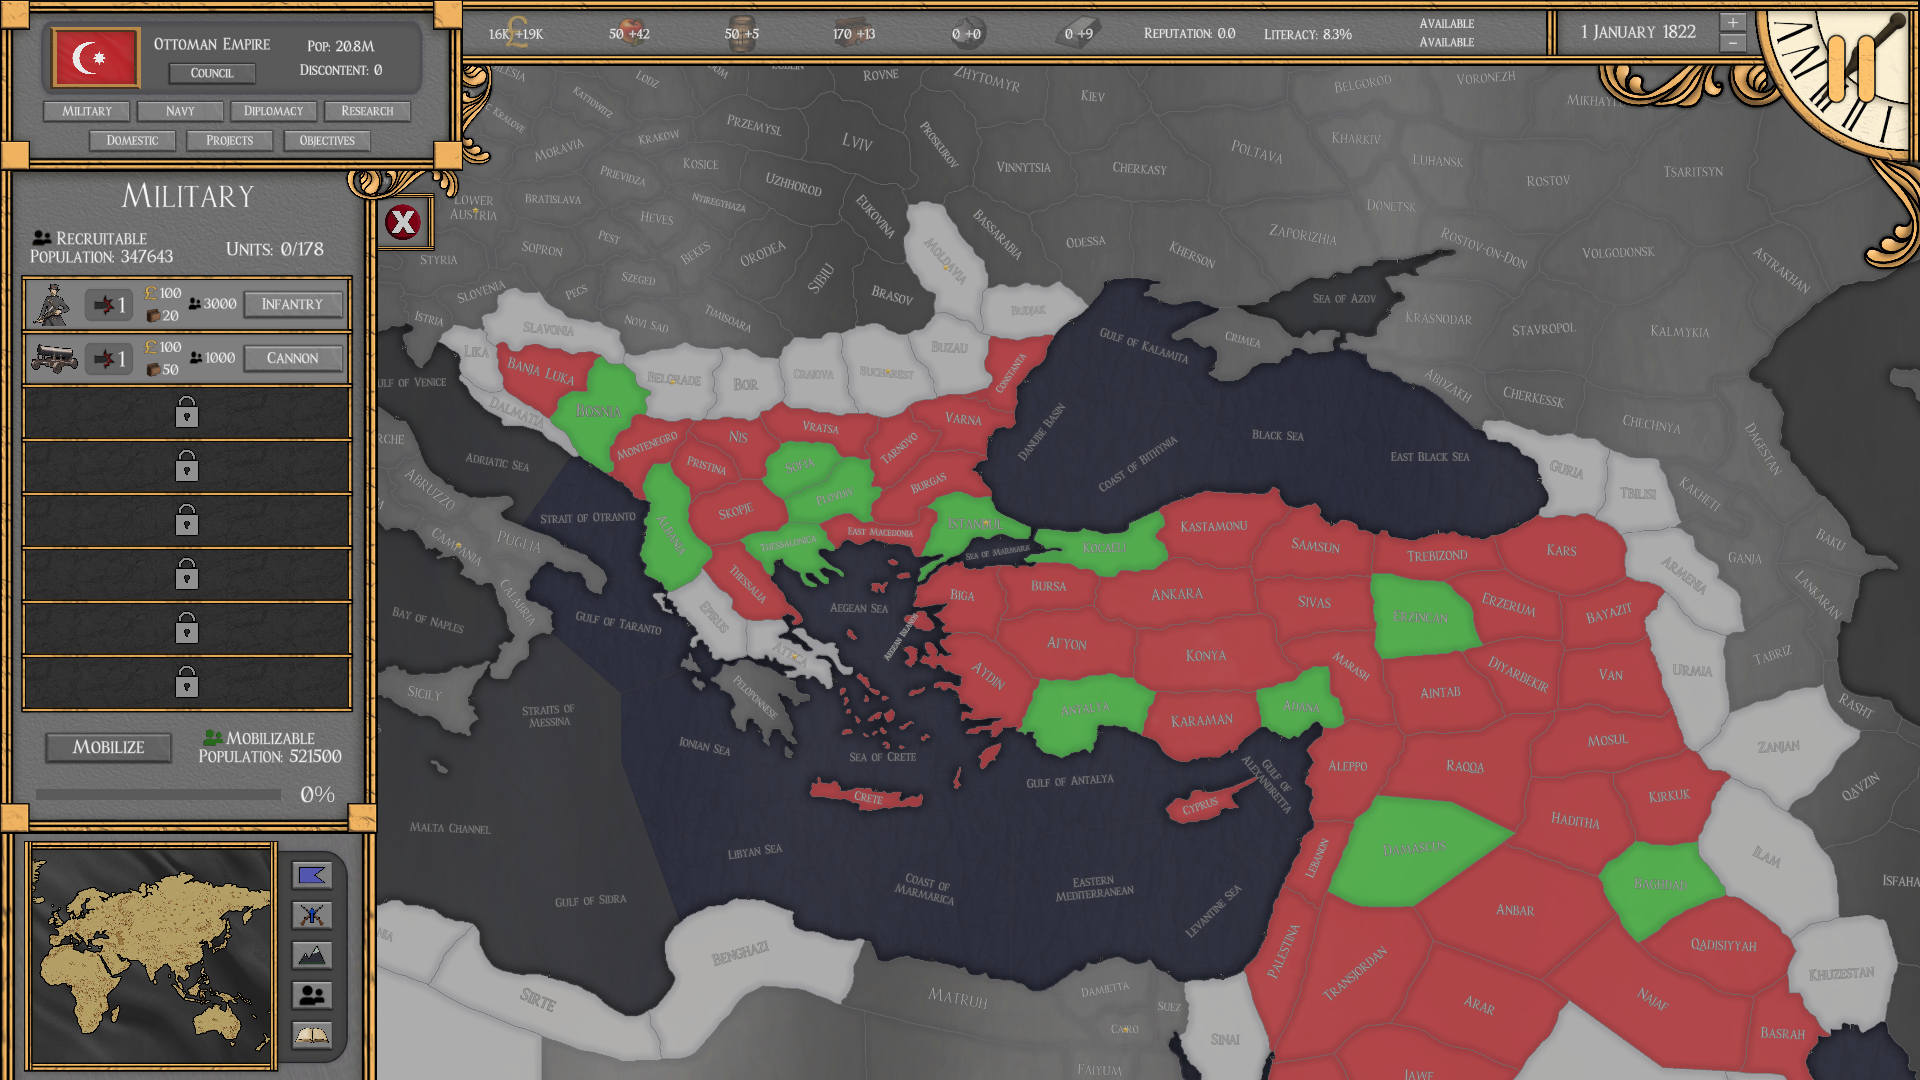The image size is (1920, 1080).
Task: Click the mobilization progress bar
Action: 160,795
